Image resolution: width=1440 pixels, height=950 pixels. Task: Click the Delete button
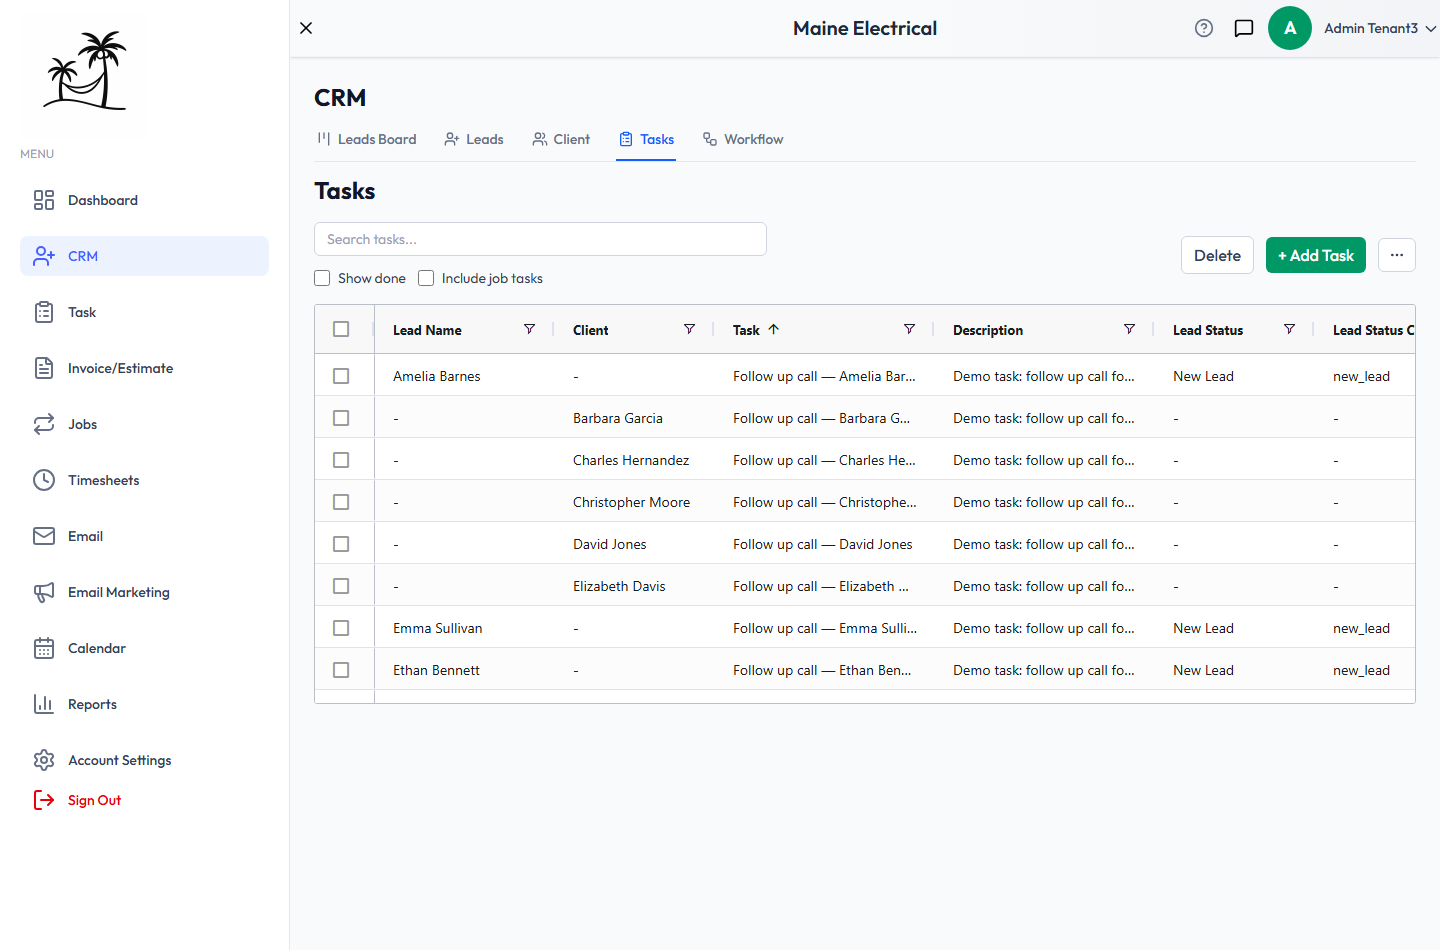(x=1217, y=255)
